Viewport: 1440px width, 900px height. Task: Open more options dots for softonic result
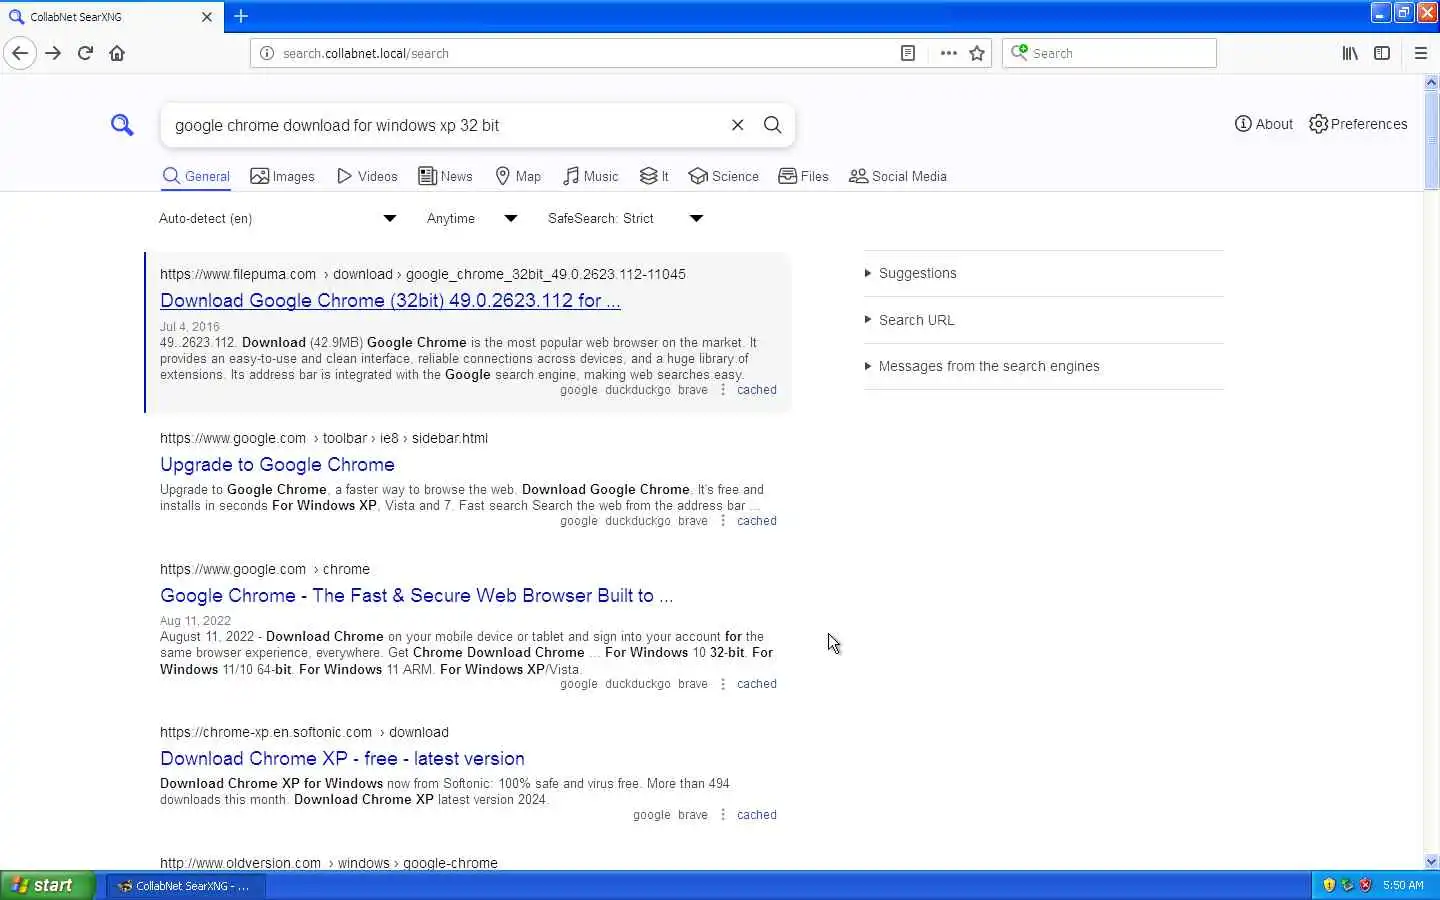click(x=722, y=815)
